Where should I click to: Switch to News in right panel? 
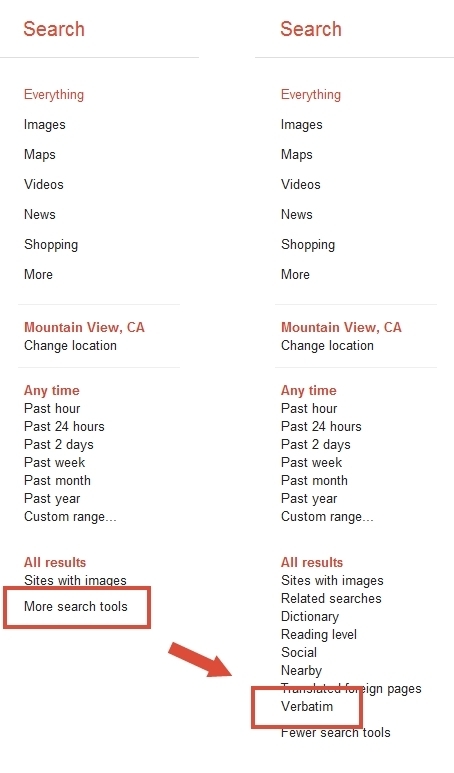[296, 214]
